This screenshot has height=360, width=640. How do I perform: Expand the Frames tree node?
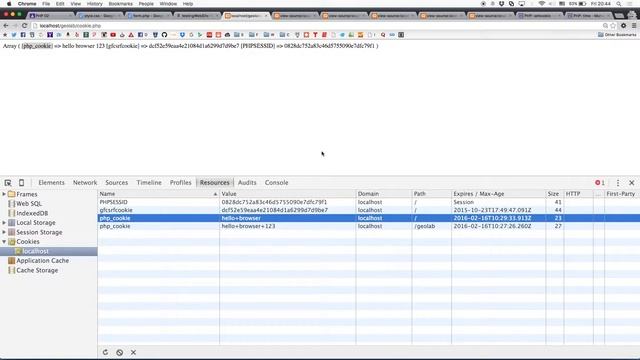(4, 194)
